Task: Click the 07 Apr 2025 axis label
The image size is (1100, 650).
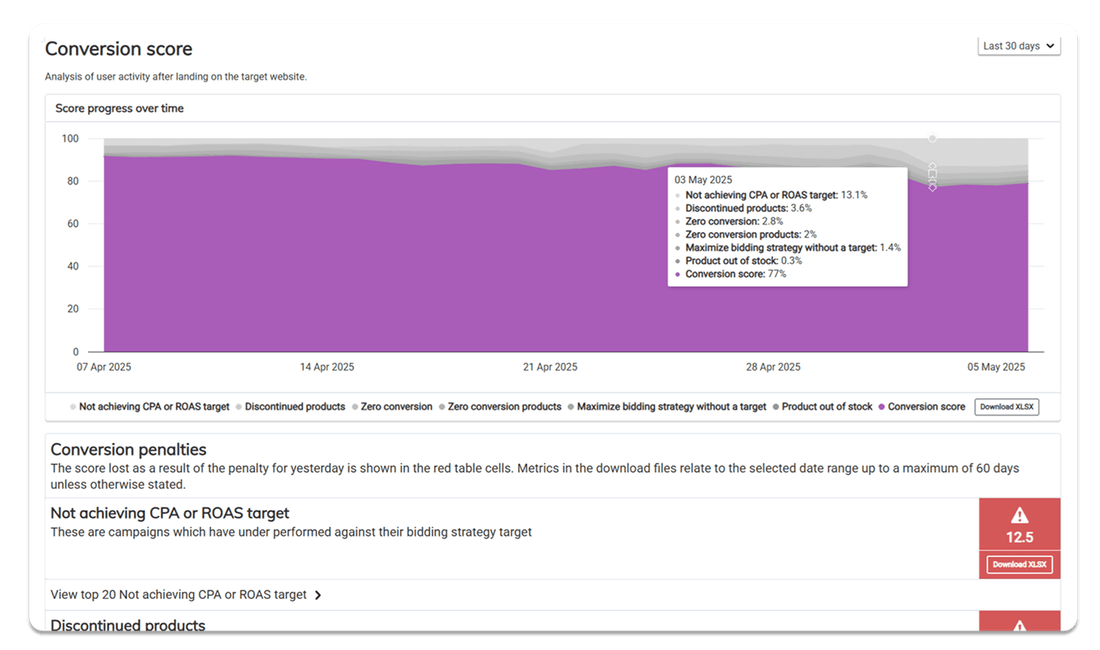Action: [104, 367]
